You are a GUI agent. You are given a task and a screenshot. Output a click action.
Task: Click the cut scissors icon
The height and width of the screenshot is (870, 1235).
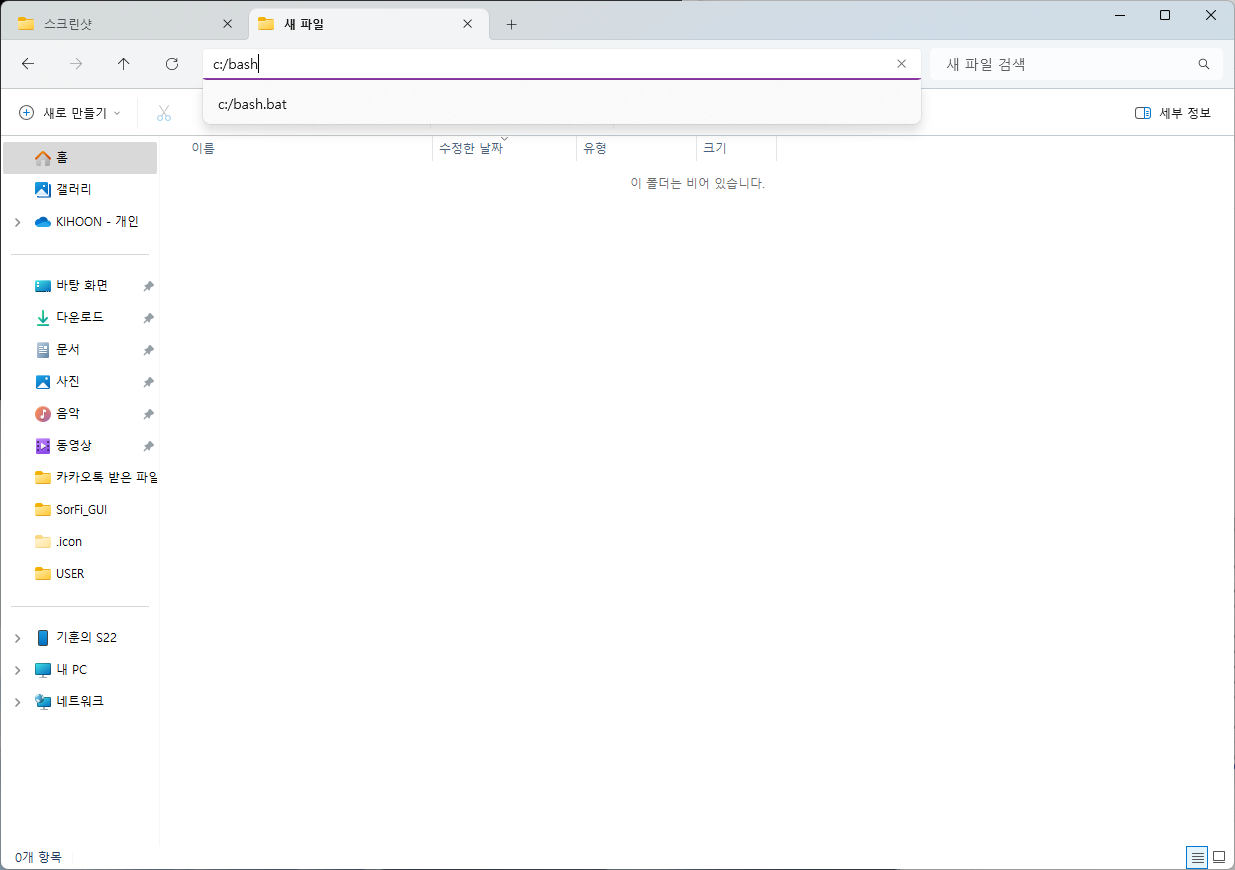[164, 113]
